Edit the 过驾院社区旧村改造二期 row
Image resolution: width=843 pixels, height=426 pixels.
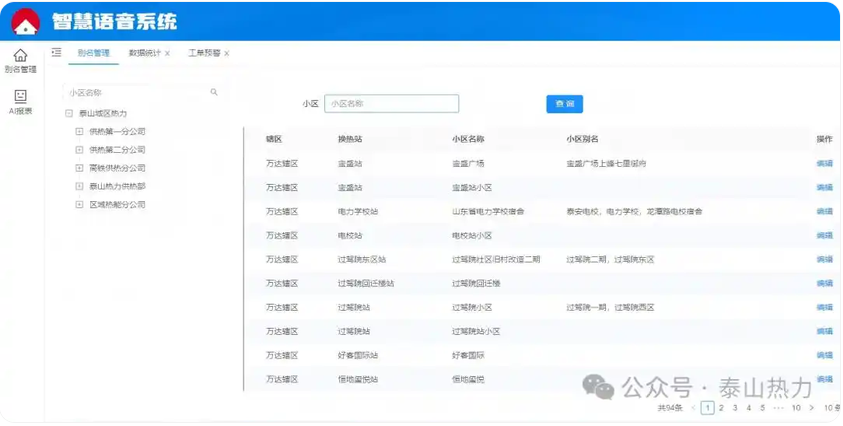tap(824, 259)
